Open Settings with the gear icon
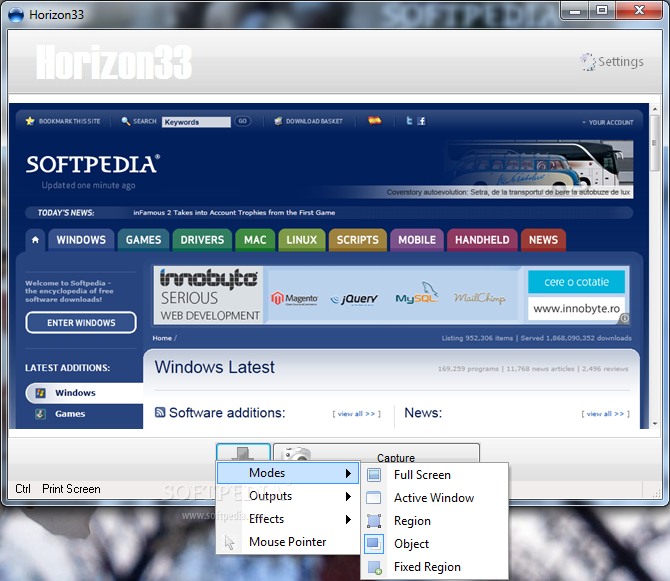The image size is (670, 581). (x=588, y=62)
